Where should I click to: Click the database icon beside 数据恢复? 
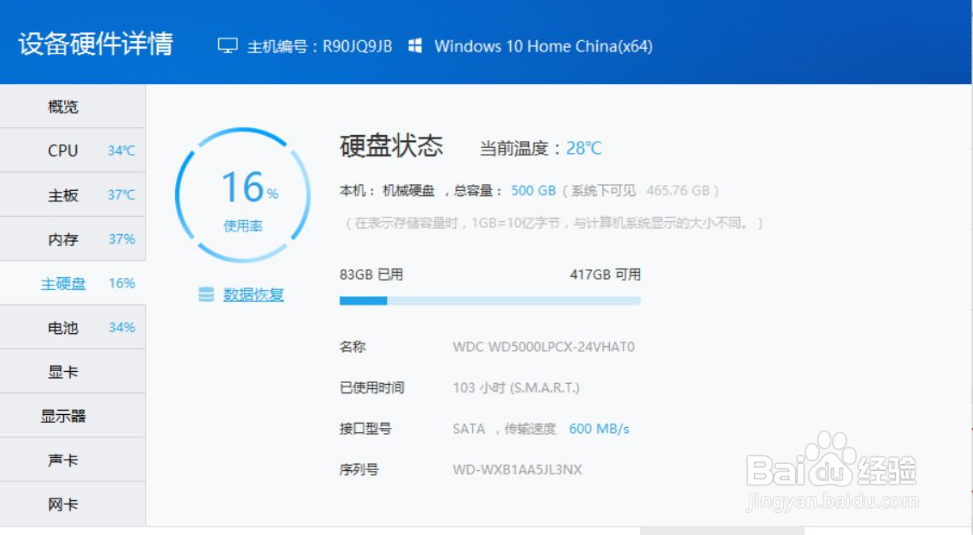206,294
